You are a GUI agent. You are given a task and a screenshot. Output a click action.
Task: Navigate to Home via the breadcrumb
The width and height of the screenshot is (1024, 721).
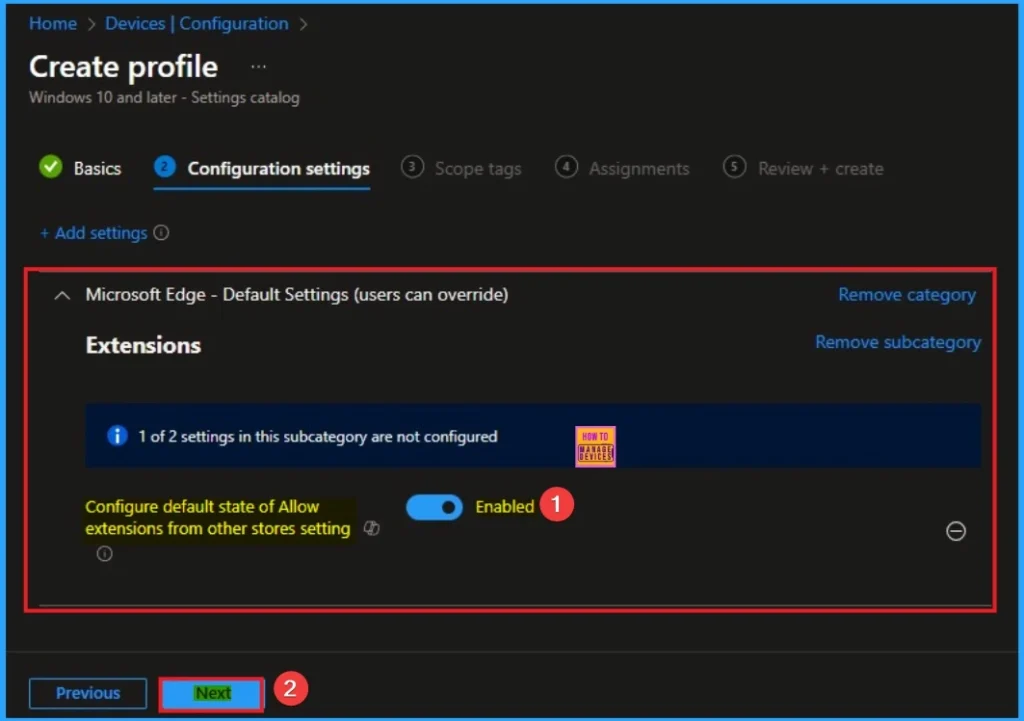(x=52, y=23)
